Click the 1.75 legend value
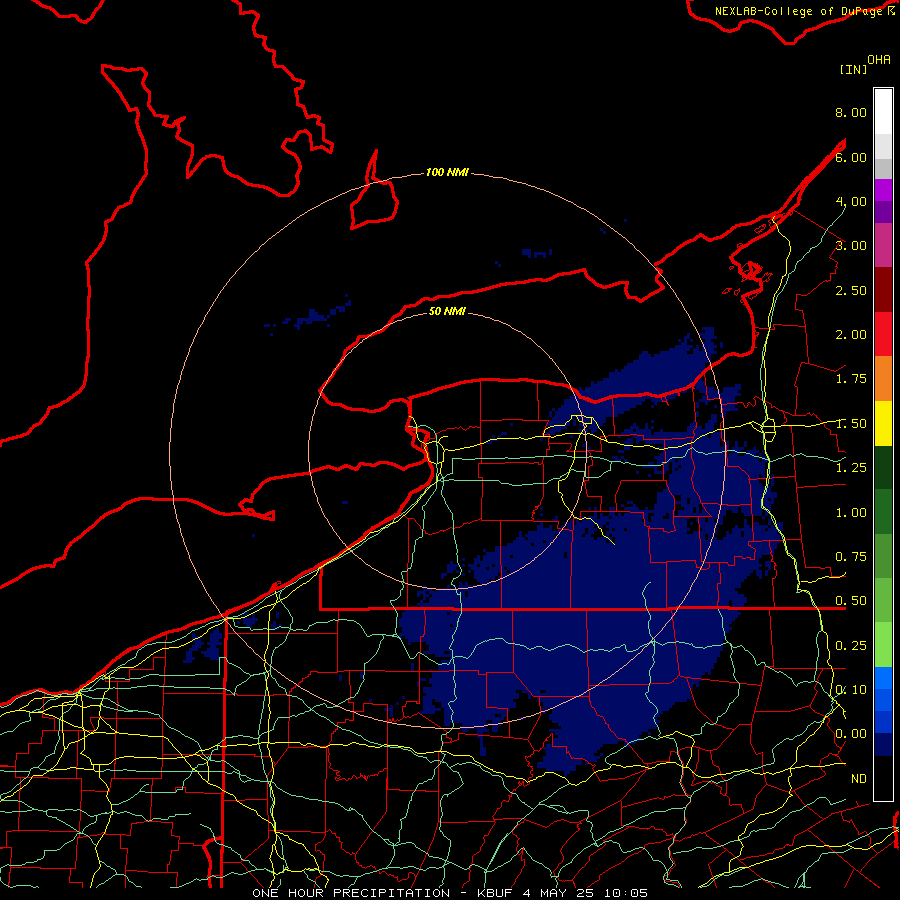Viewport: 900px width, 900px height. coord(851,379)
